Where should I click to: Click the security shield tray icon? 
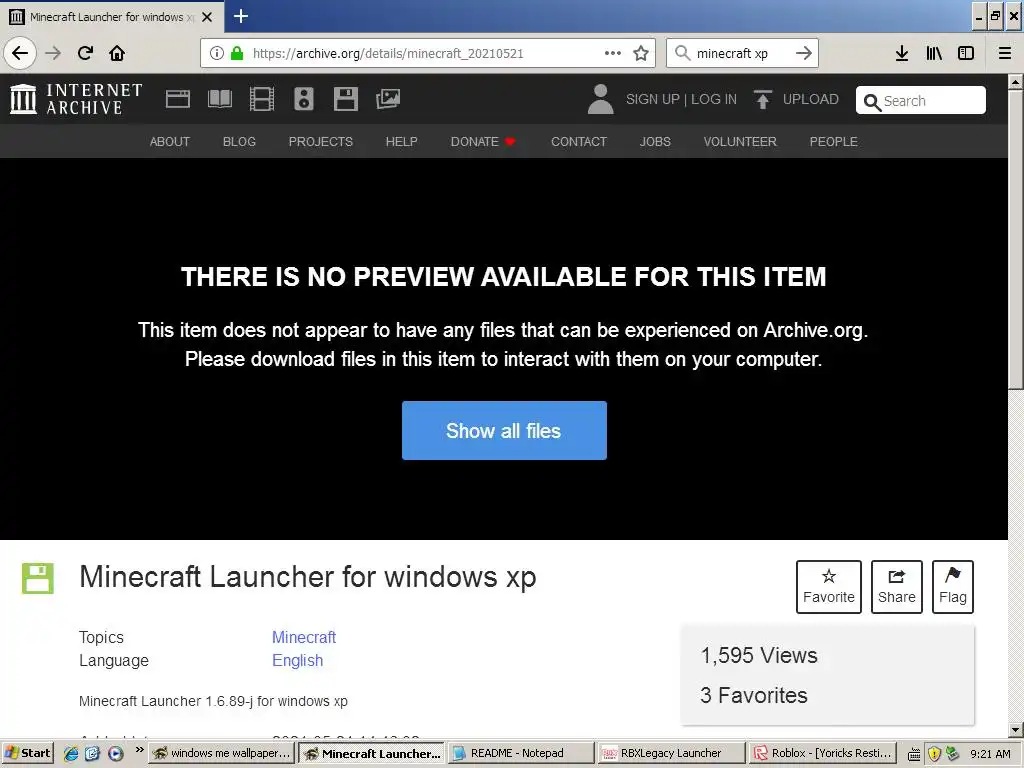tap(935, 754)
